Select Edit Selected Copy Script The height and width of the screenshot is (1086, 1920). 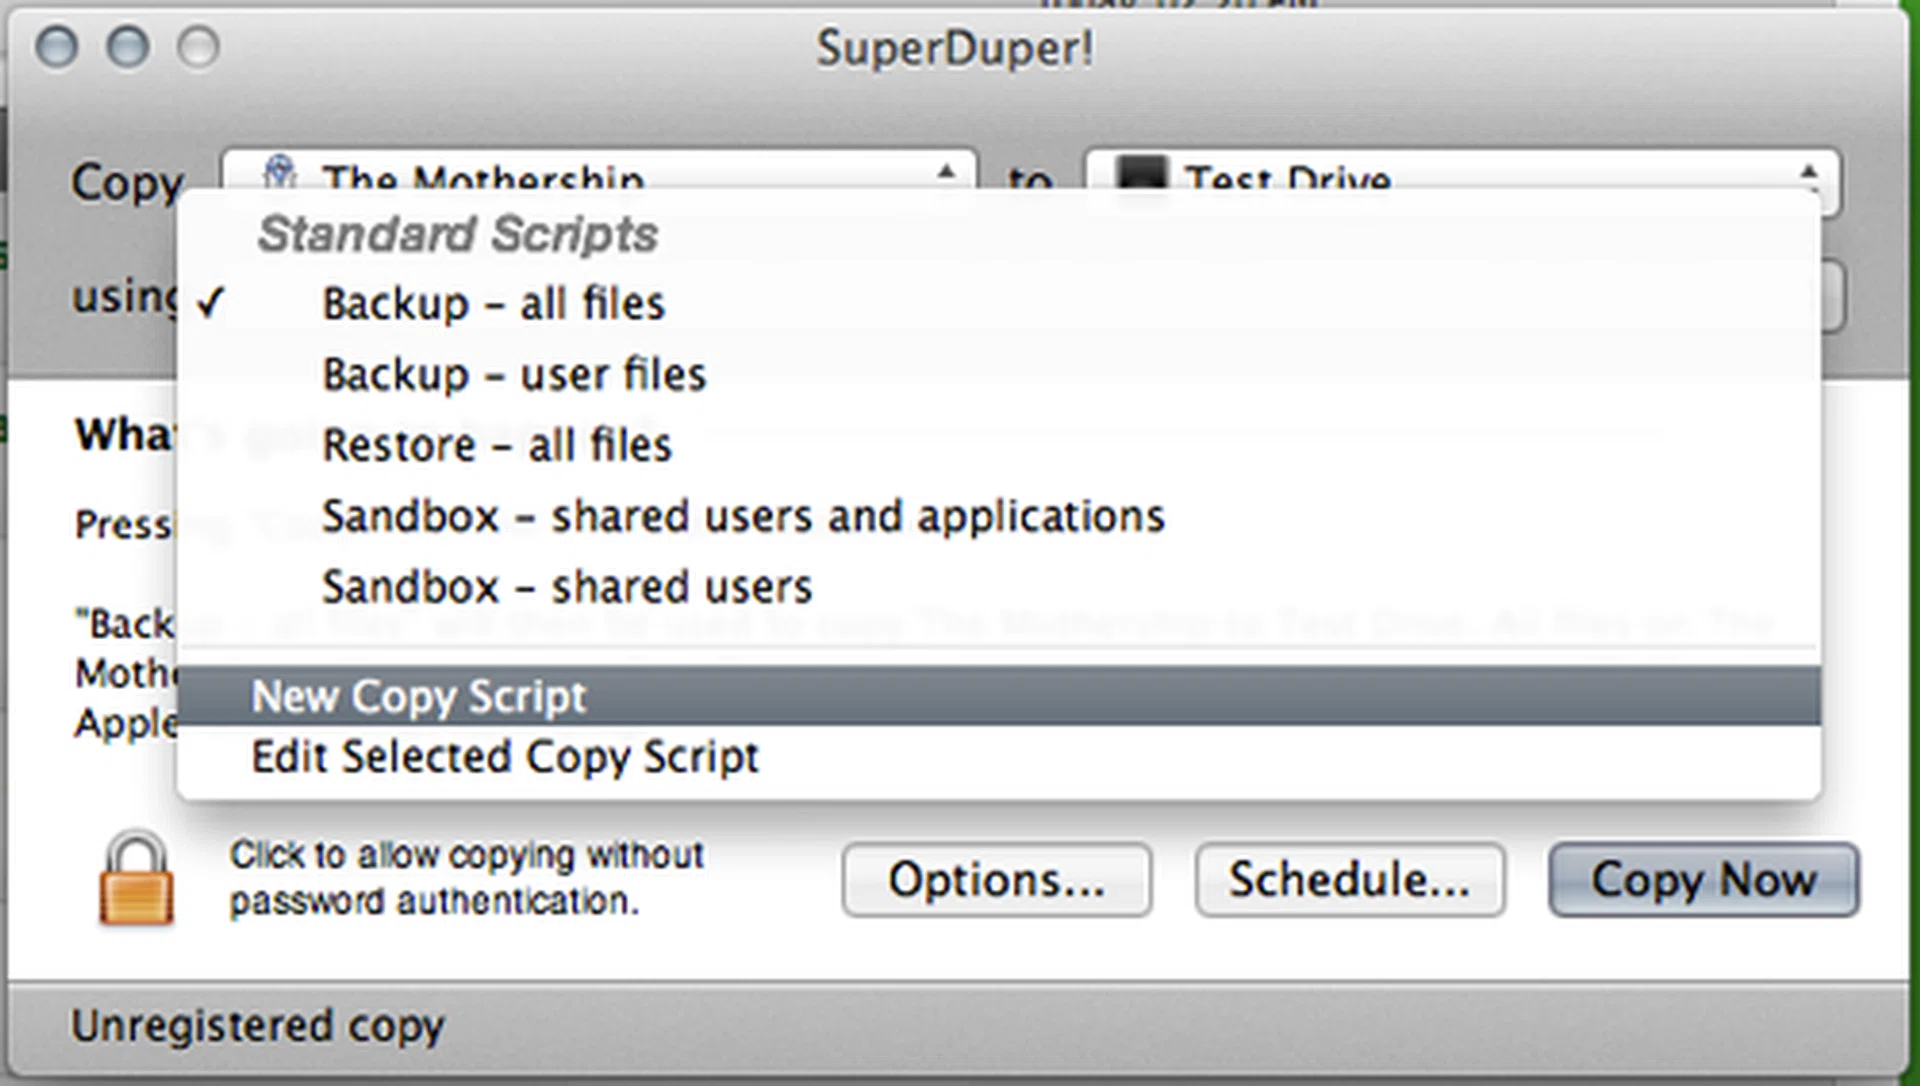[x=505, y=757]
